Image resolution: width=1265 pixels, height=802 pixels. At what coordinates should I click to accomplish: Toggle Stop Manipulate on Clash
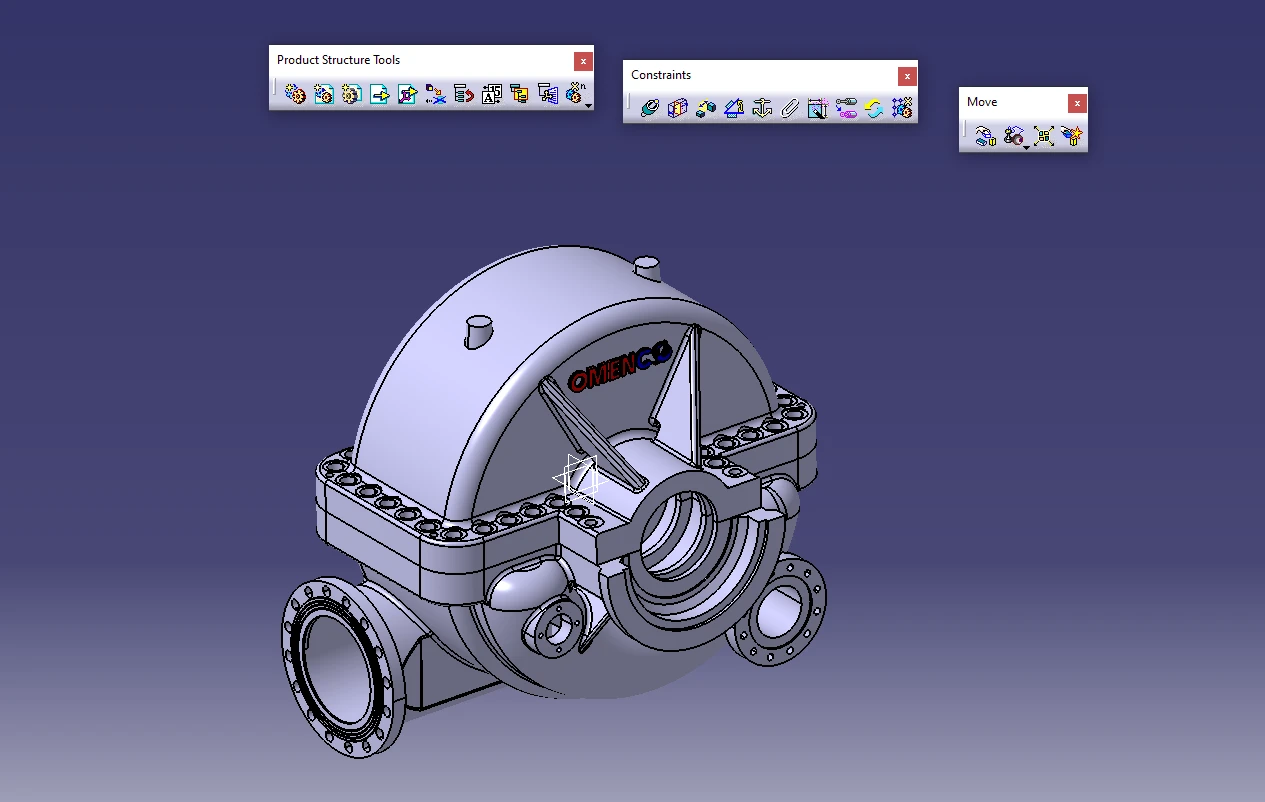(x=1072, y=136)
